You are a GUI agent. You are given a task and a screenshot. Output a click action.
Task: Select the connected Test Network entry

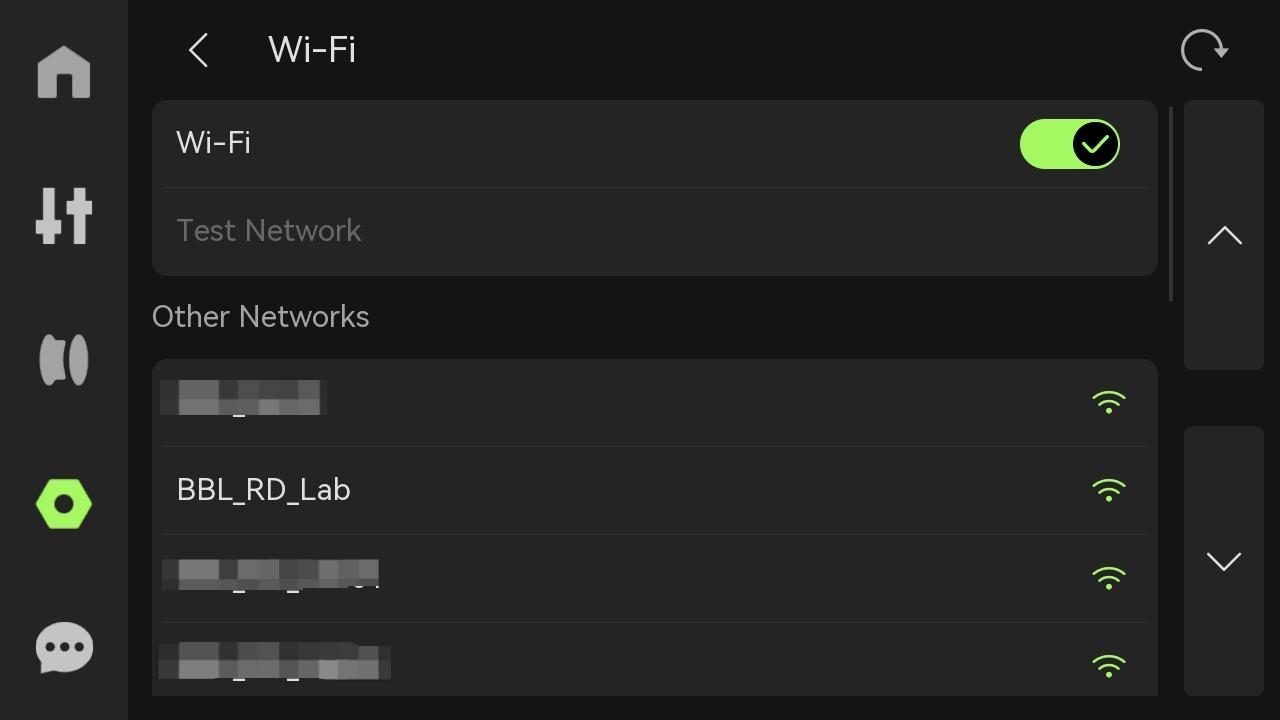click(655, 231)
